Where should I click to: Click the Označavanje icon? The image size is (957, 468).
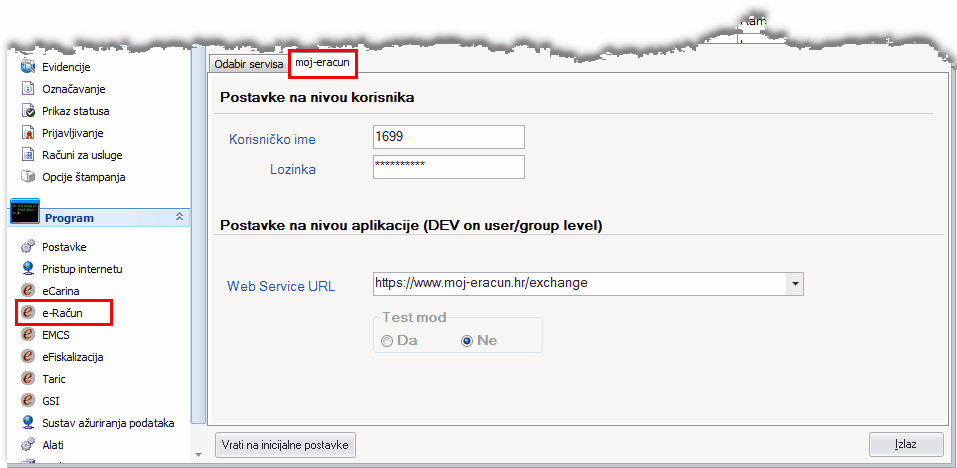click(27, 89)
